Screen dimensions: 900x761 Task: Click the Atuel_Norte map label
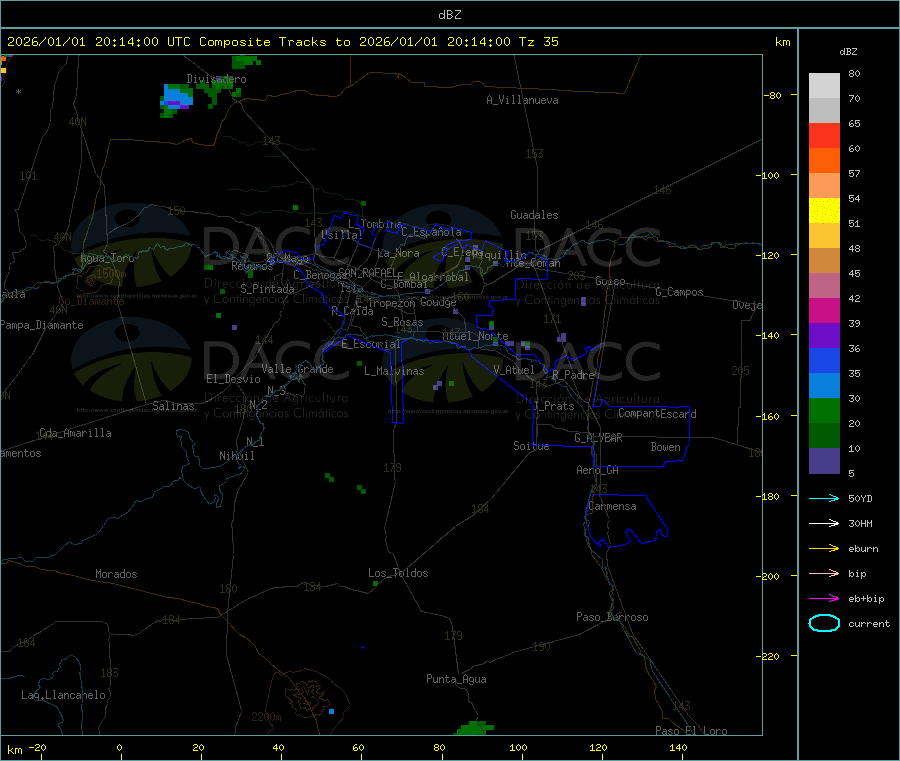click(x=475, y=336)
